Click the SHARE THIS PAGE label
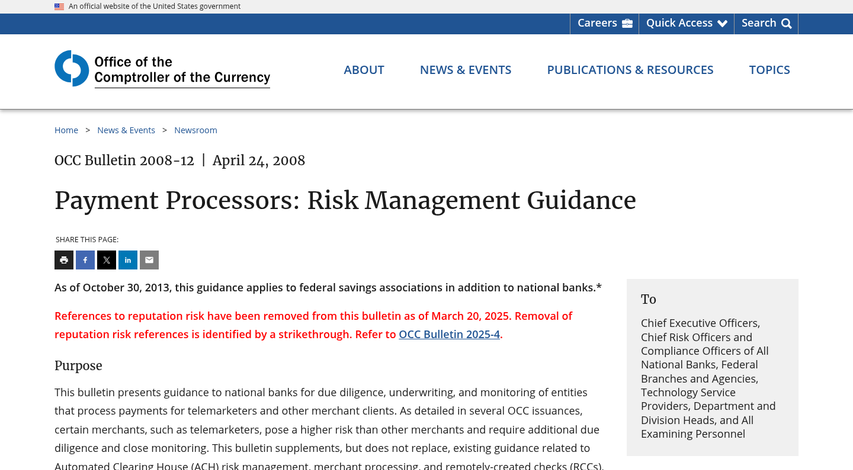 pyautogui.click(x=87, y=239)
